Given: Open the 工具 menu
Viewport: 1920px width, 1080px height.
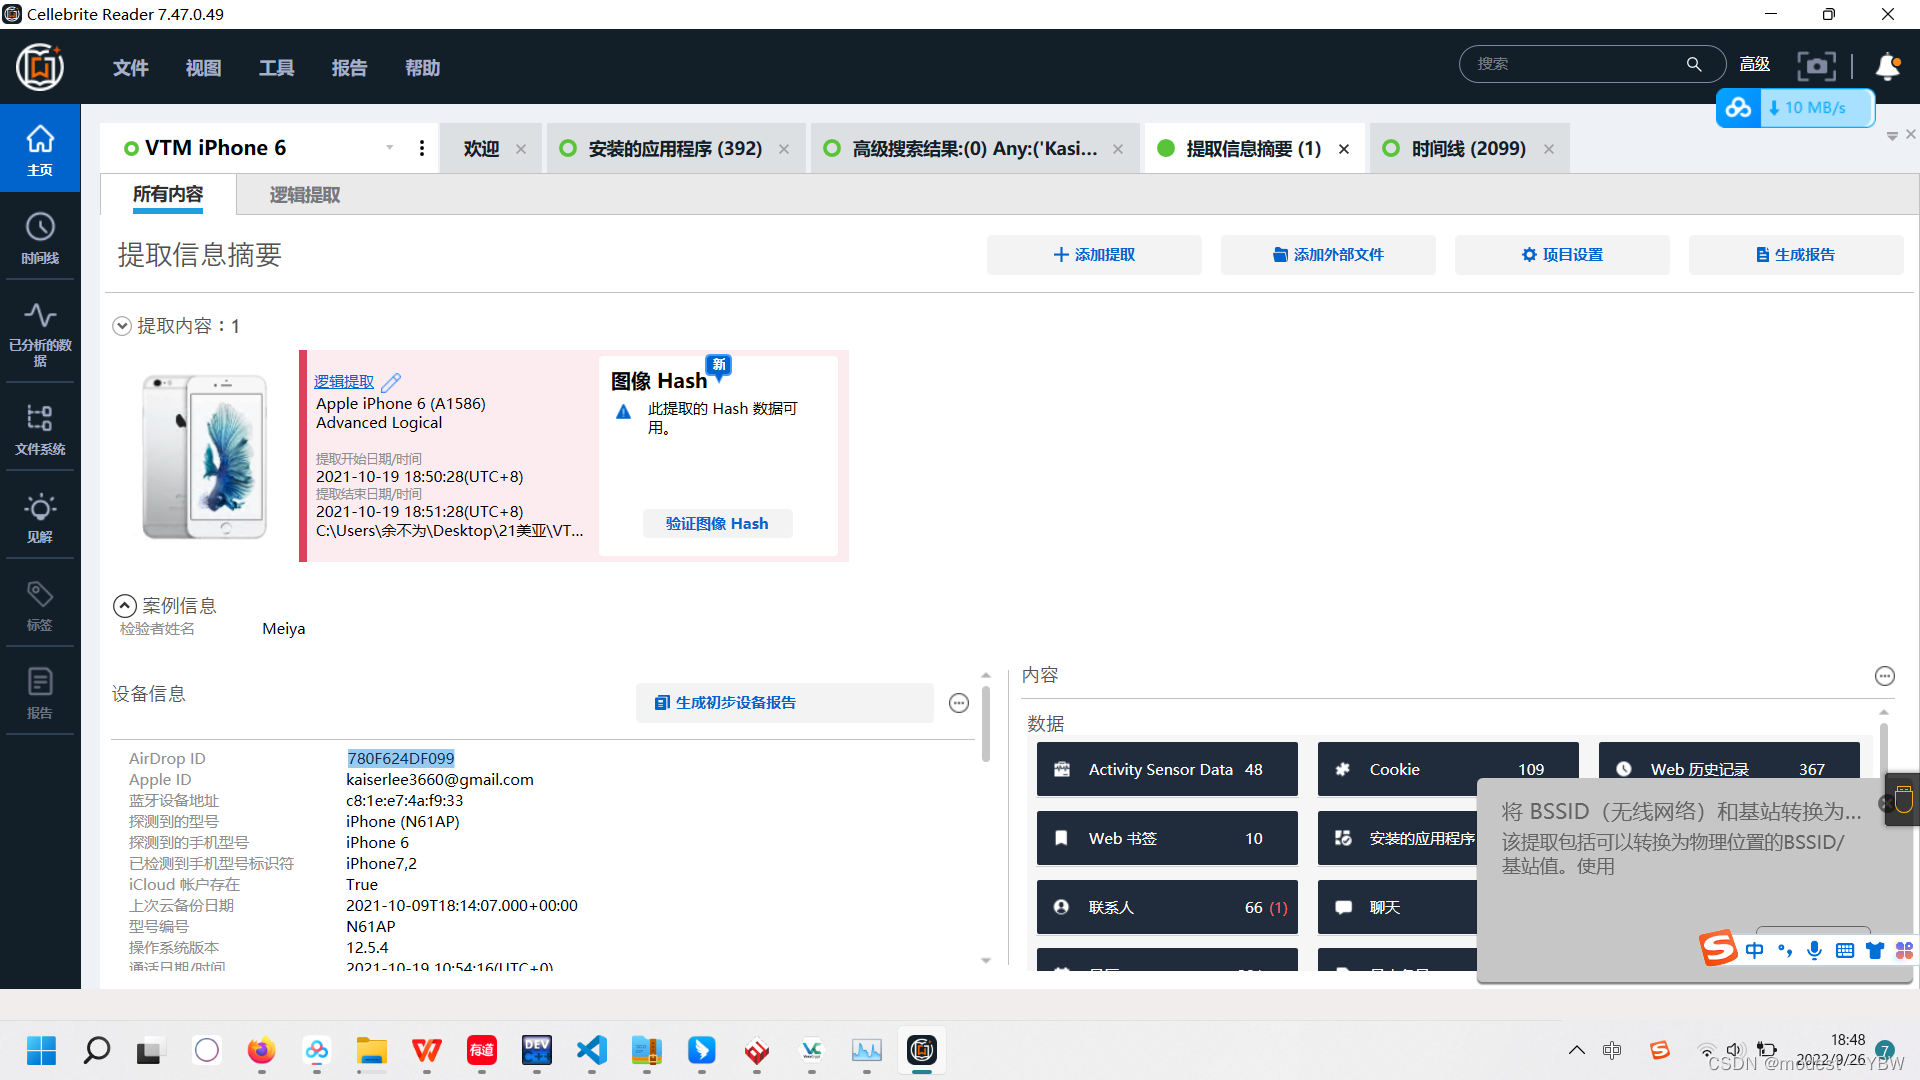Looking at the screenshot, I should click(x=276, y=68).
